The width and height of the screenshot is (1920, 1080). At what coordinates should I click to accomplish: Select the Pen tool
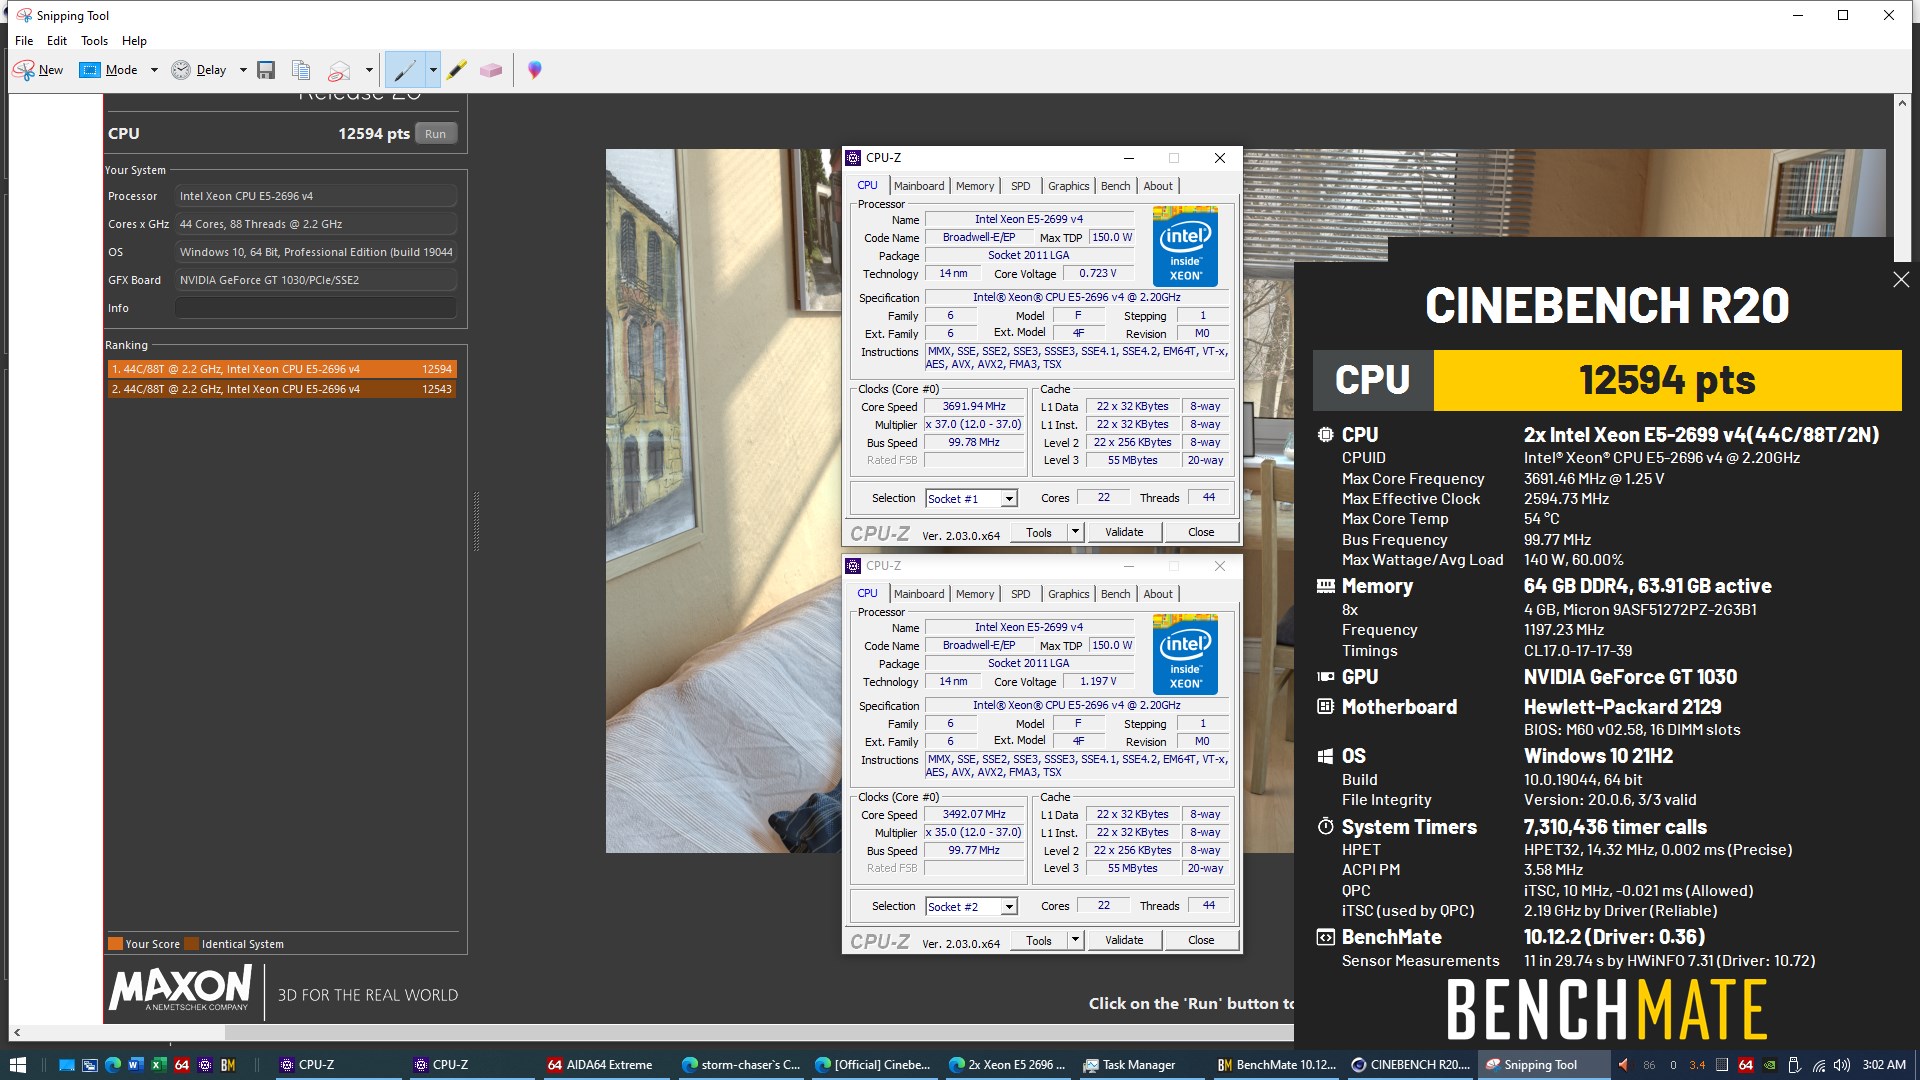(405, 70)
